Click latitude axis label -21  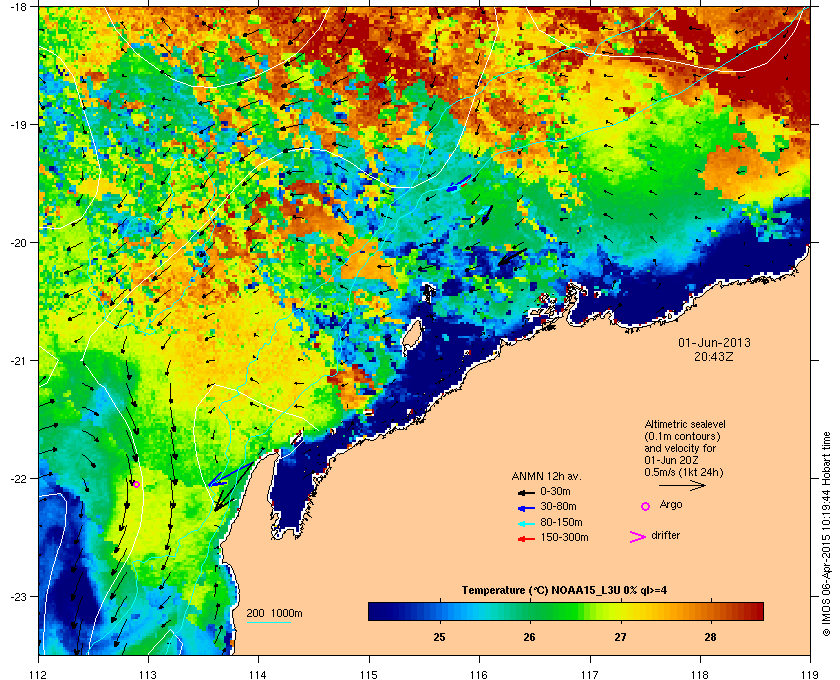(19, 361)
